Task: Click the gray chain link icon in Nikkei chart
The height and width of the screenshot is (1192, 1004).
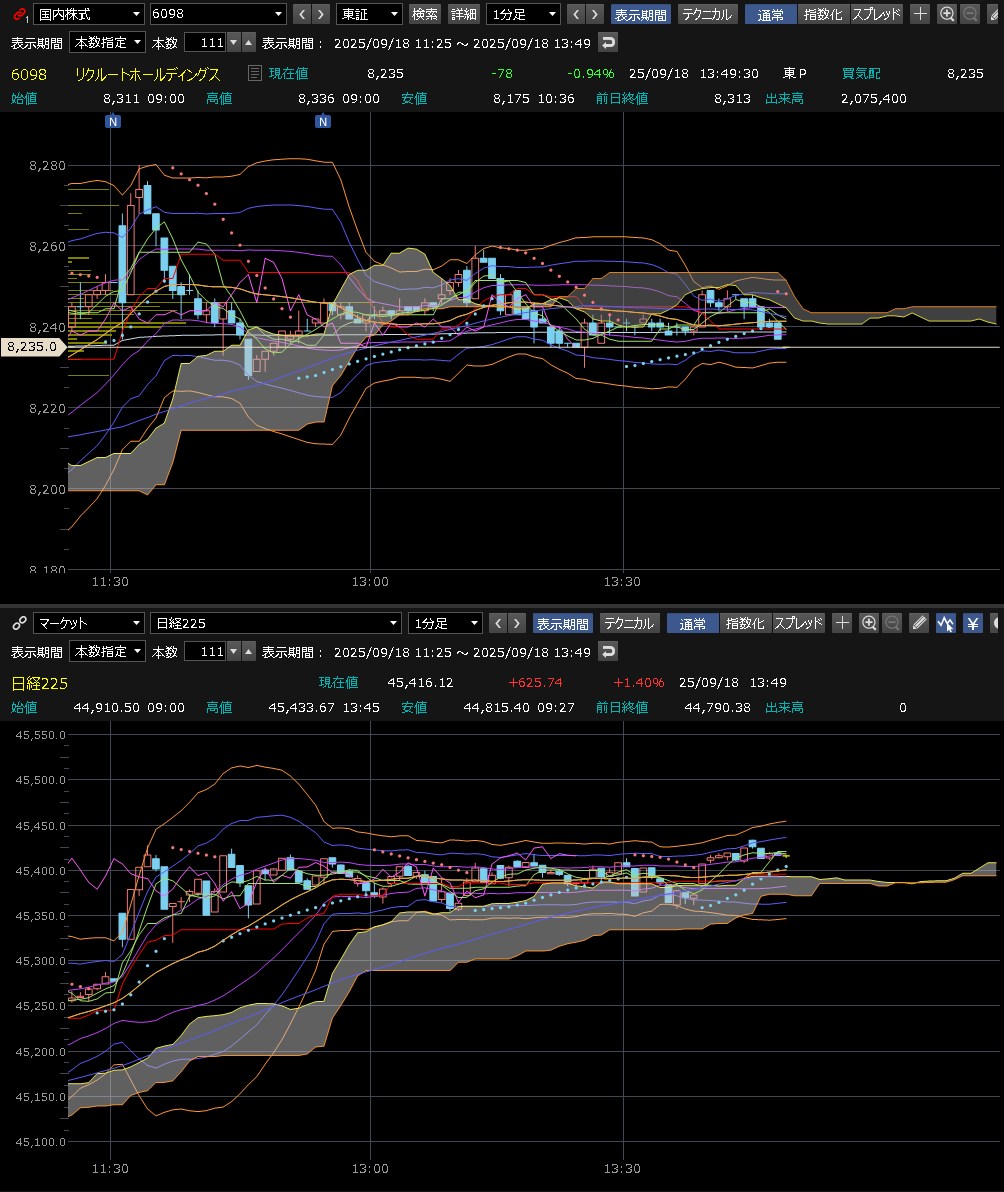Action: coord(20,623)
